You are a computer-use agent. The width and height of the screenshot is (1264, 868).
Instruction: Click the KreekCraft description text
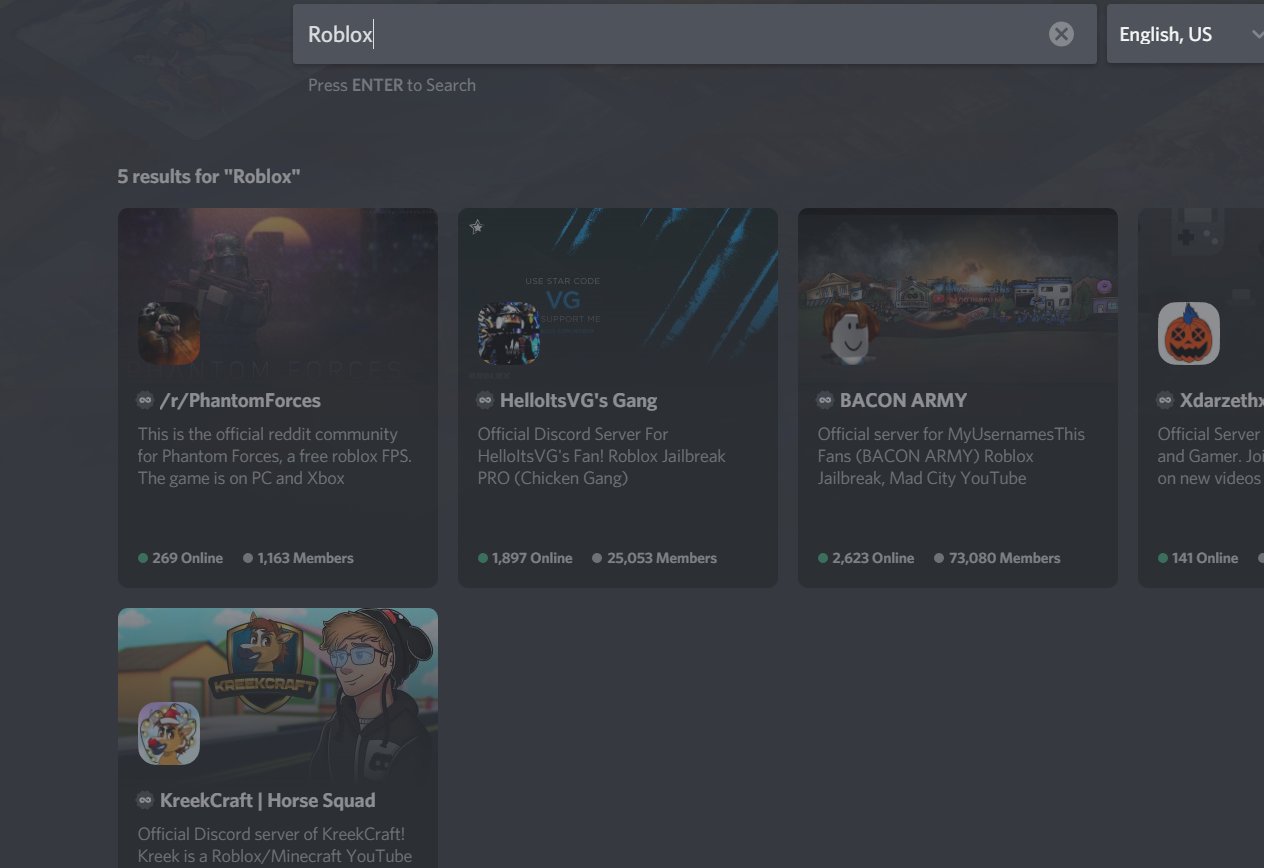275,845
